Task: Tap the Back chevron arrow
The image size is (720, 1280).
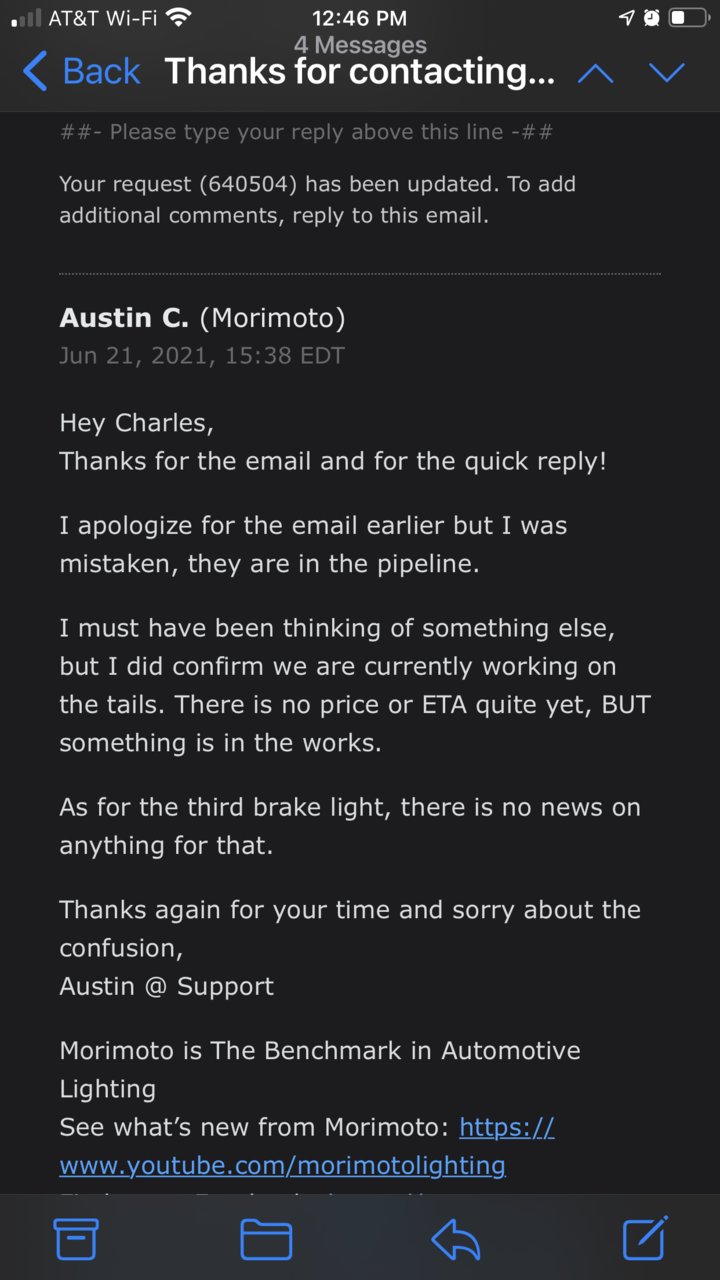Action: click(35, 72)
